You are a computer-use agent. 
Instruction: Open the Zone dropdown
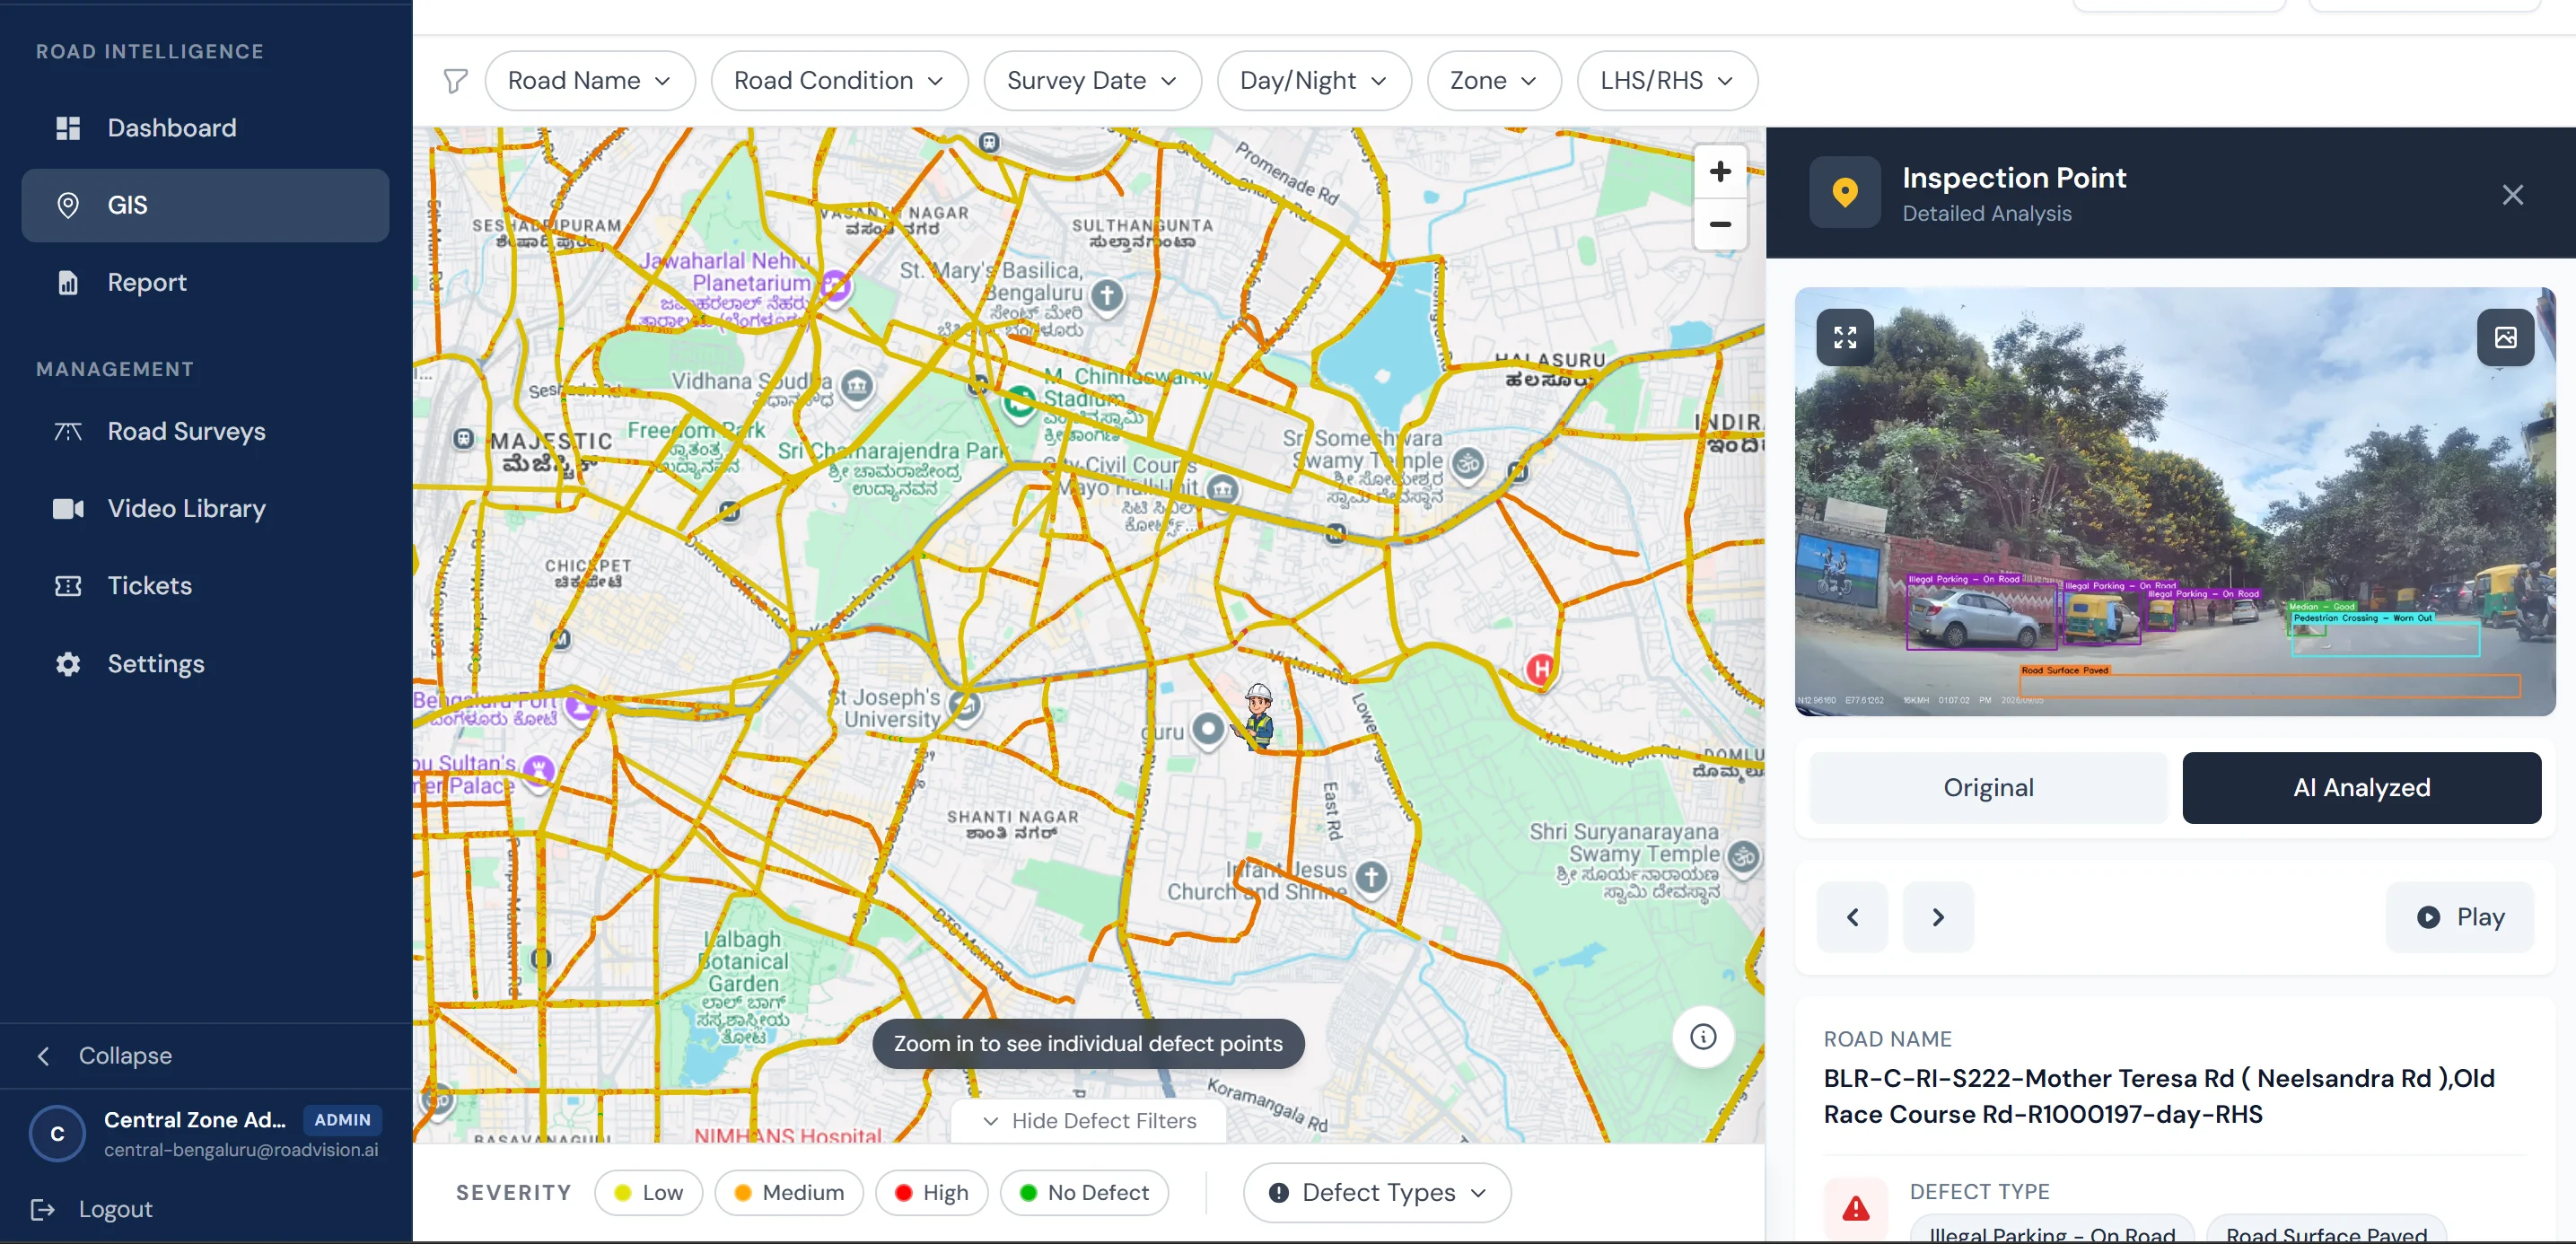[1493, 81]
